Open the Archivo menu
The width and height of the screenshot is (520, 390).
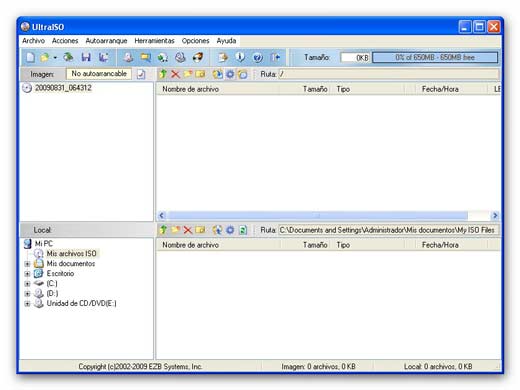33,41
